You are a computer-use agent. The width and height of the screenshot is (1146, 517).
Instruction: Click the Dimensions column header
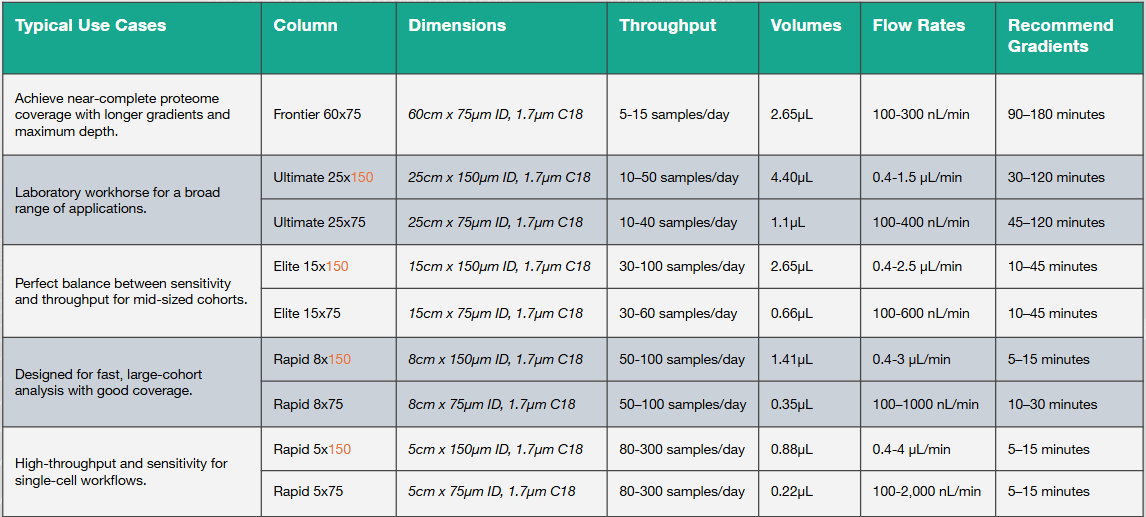coord(457,26)
